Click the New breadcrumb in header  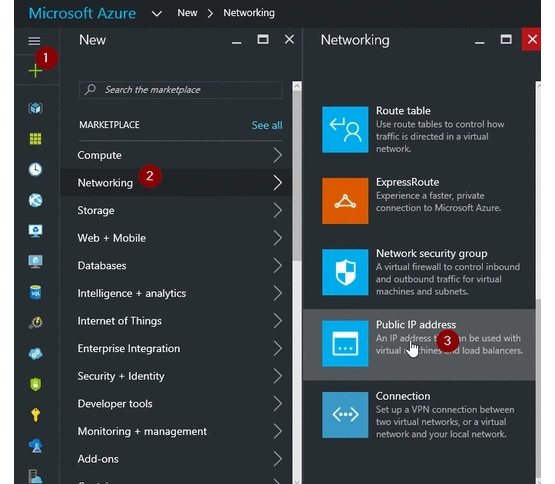tap(187, 13)
